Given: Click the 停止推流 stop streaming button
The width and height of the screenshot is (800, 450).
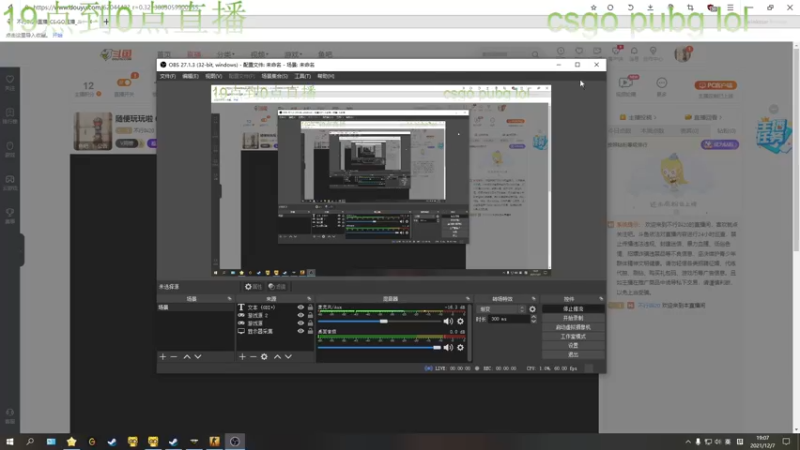Looking at the screenshot, I should click(573, 309).
